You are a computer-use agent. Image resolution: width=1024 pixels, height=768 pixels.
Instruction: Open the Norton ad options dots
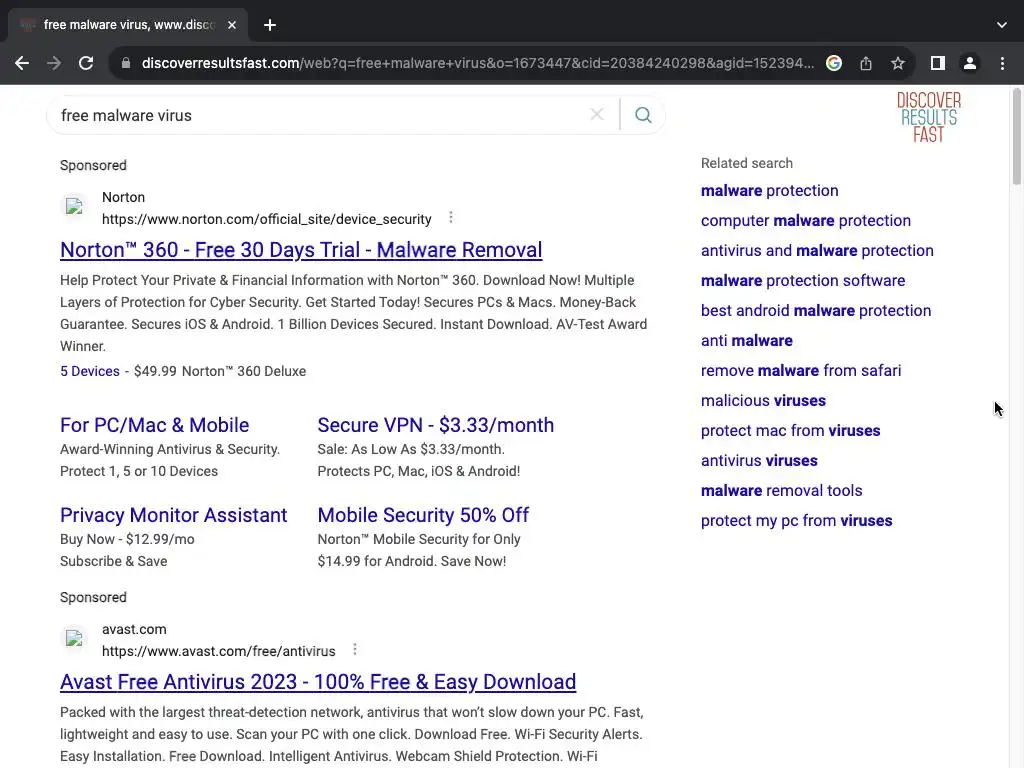[x=451, y=217]
